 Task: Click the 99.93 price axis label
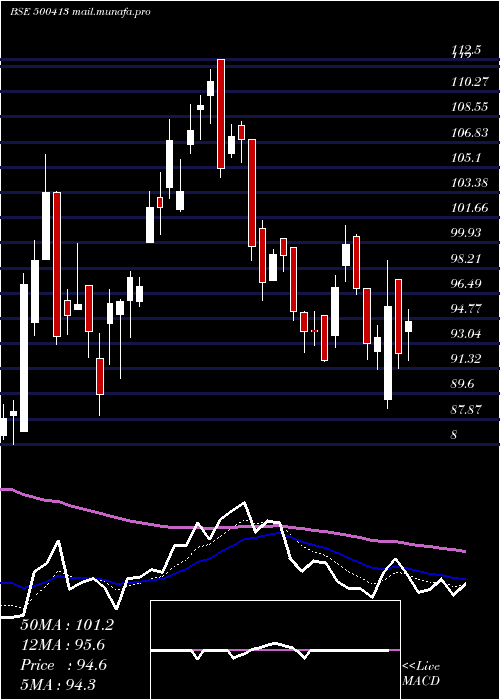[x=466, y=233]
